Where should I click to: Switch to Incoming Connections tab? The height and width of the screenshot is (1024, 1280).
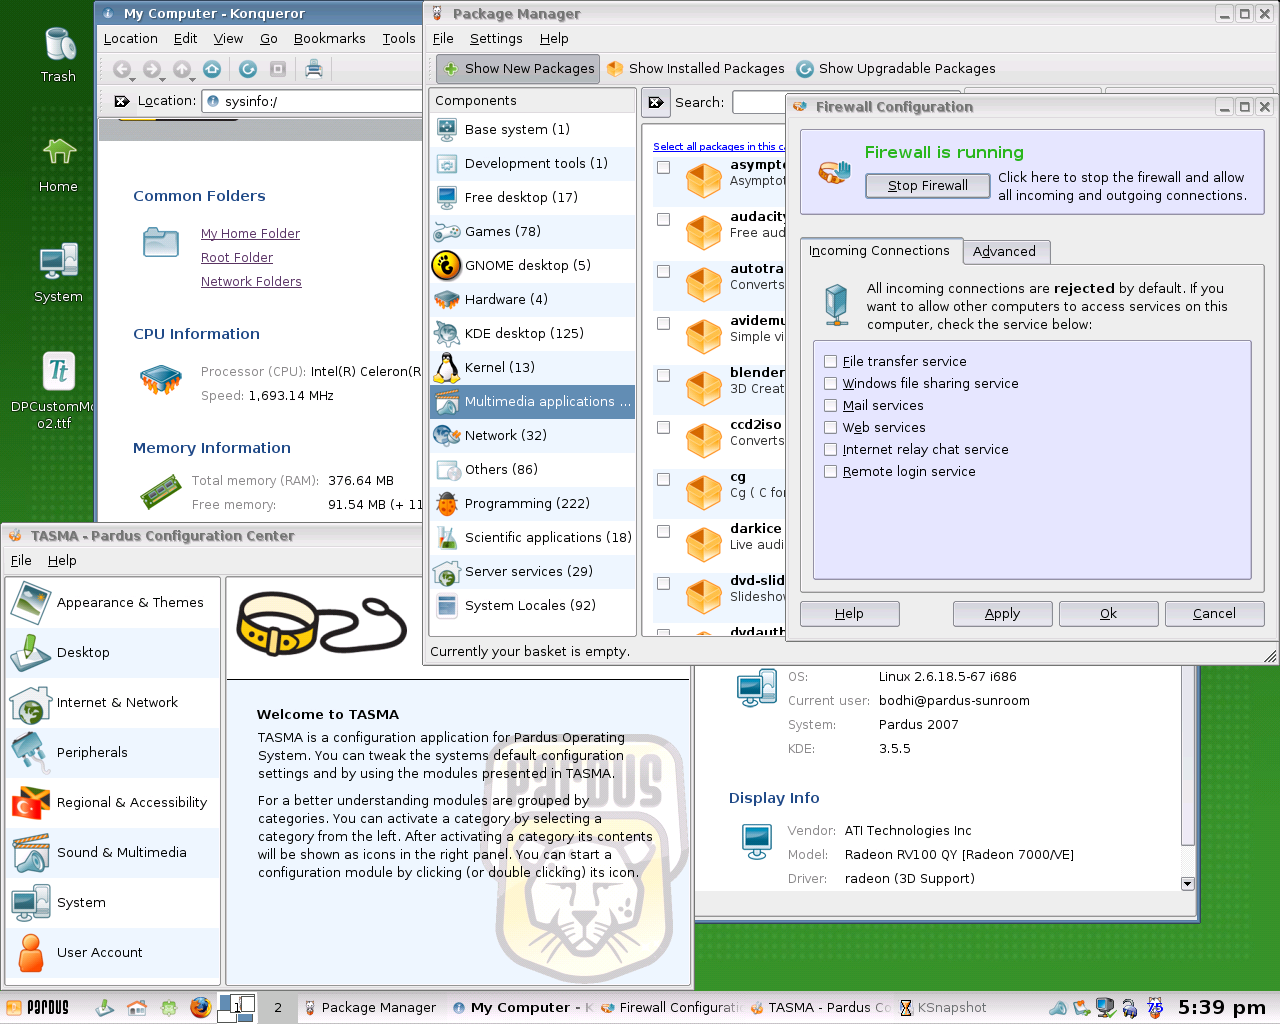click(879, 251)
